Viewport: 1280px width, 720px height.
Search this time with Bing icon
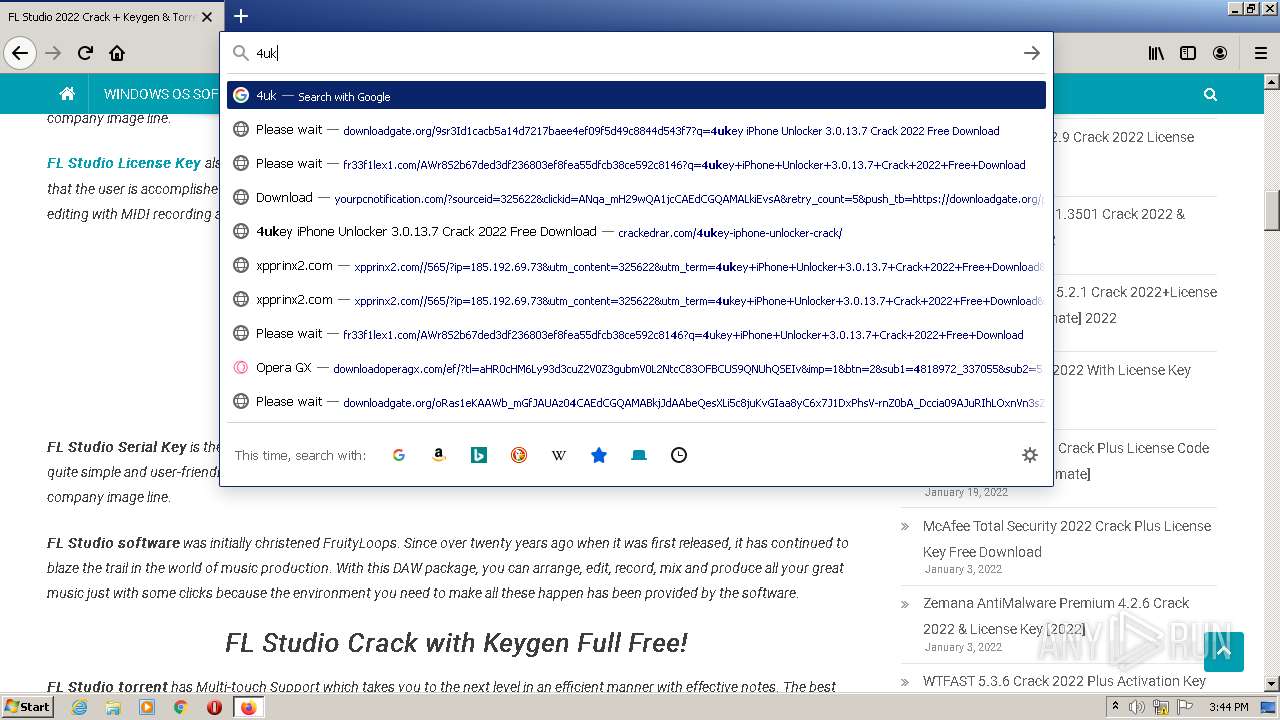(479, 455)
